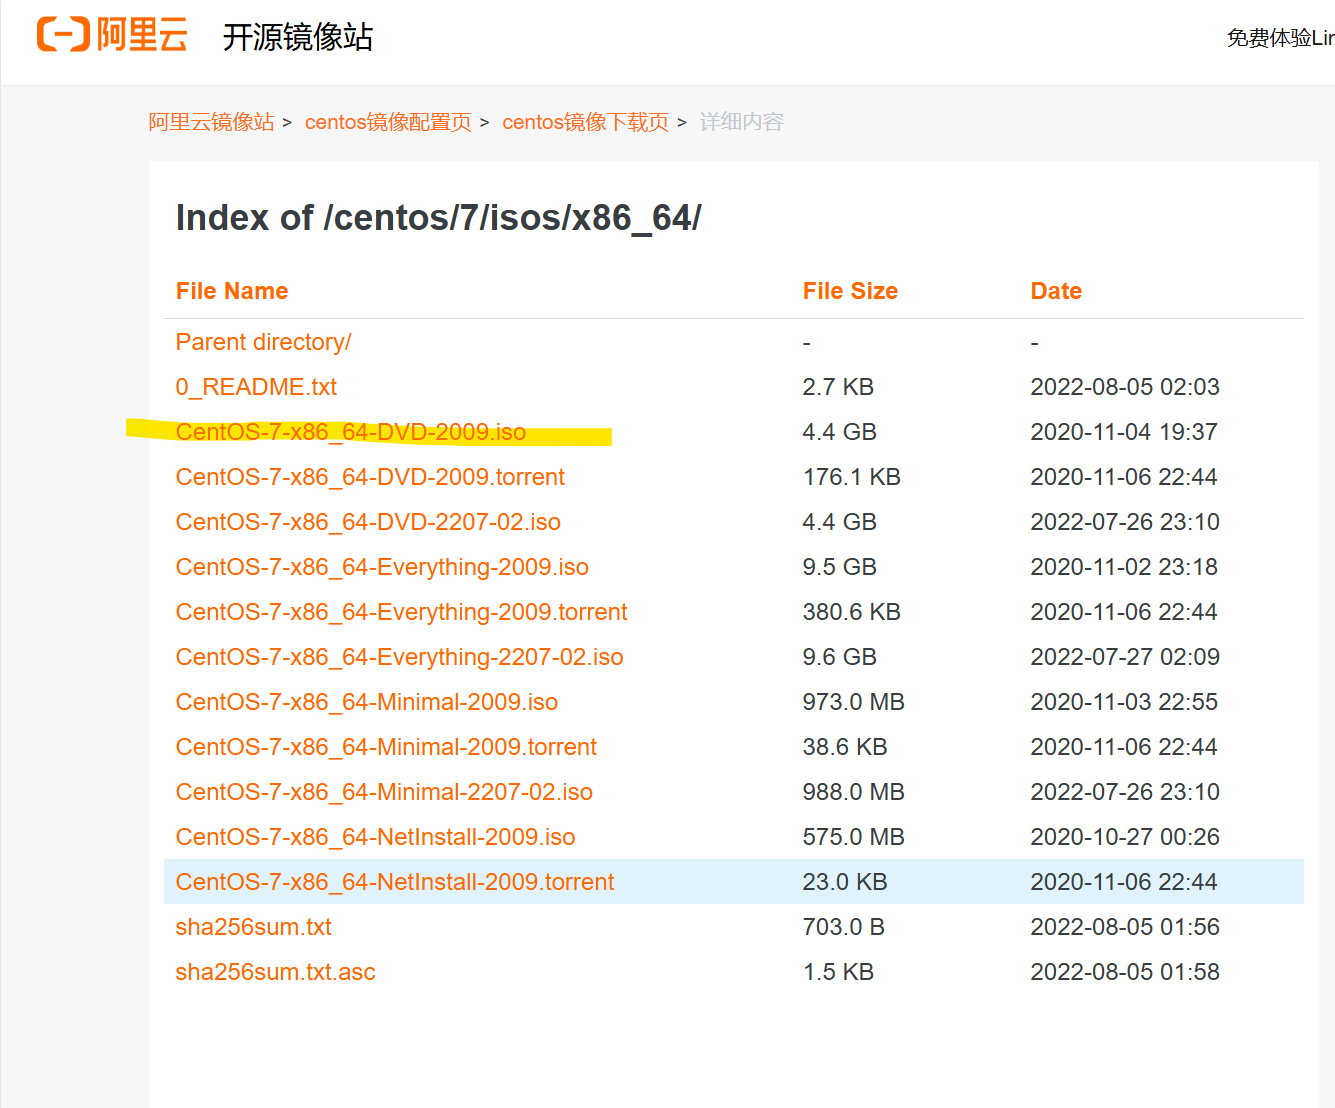The image size is (1335, 1108).
Task: Click the Index of /centos/7/isos/x86_64/ heading
Action: pos(438,218)
